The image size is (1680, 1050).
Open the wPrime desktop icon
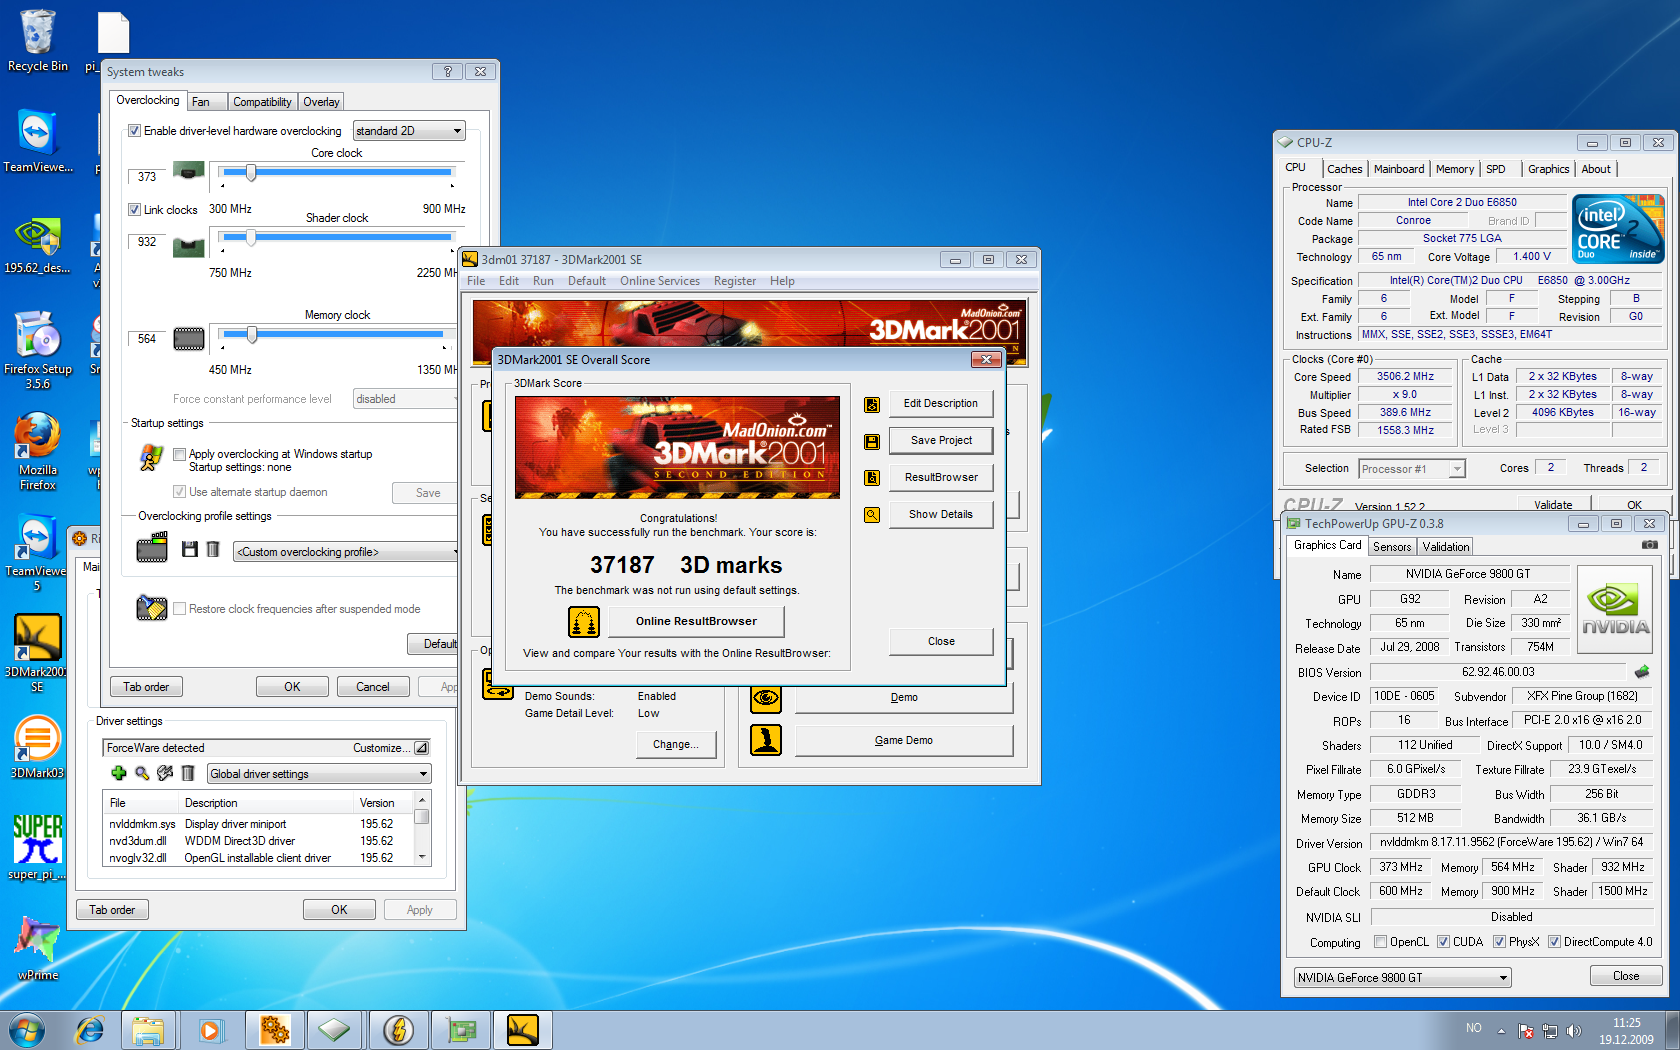tap(38, 949)
